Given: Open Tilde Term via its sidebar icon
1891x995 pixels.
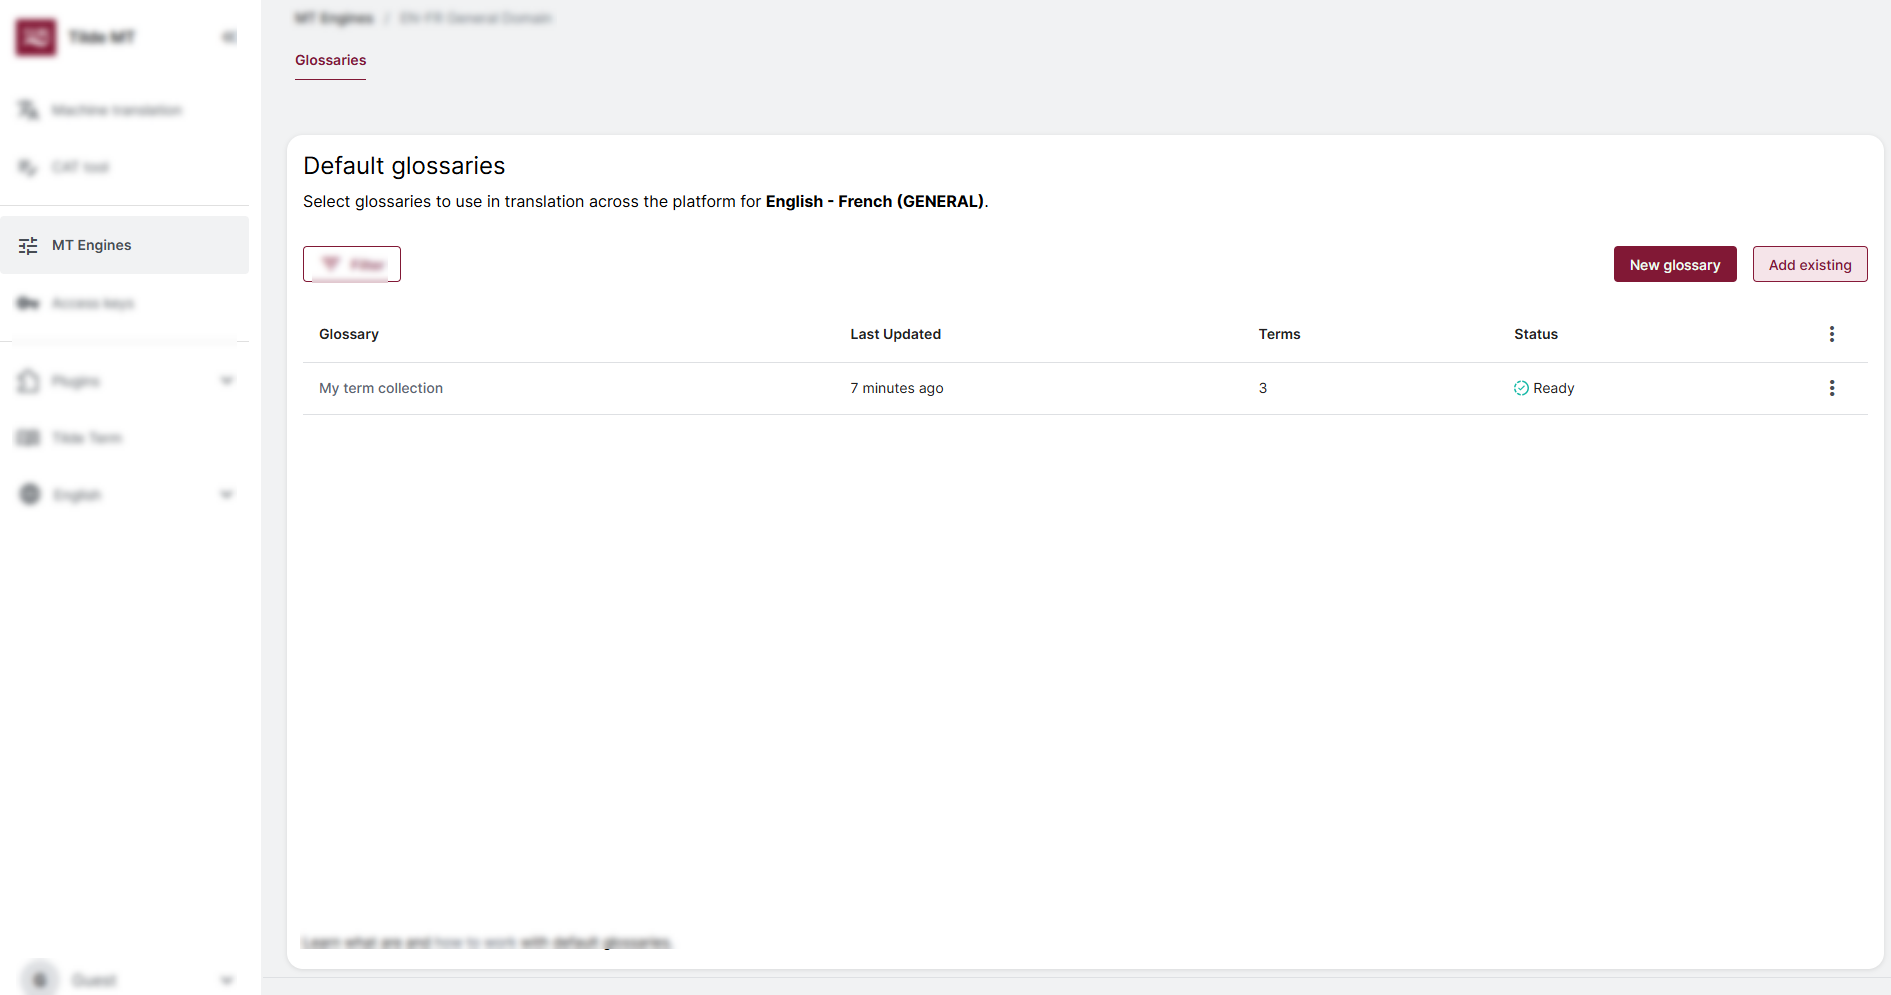Looking at the screenshot, I should click(27, 437).
